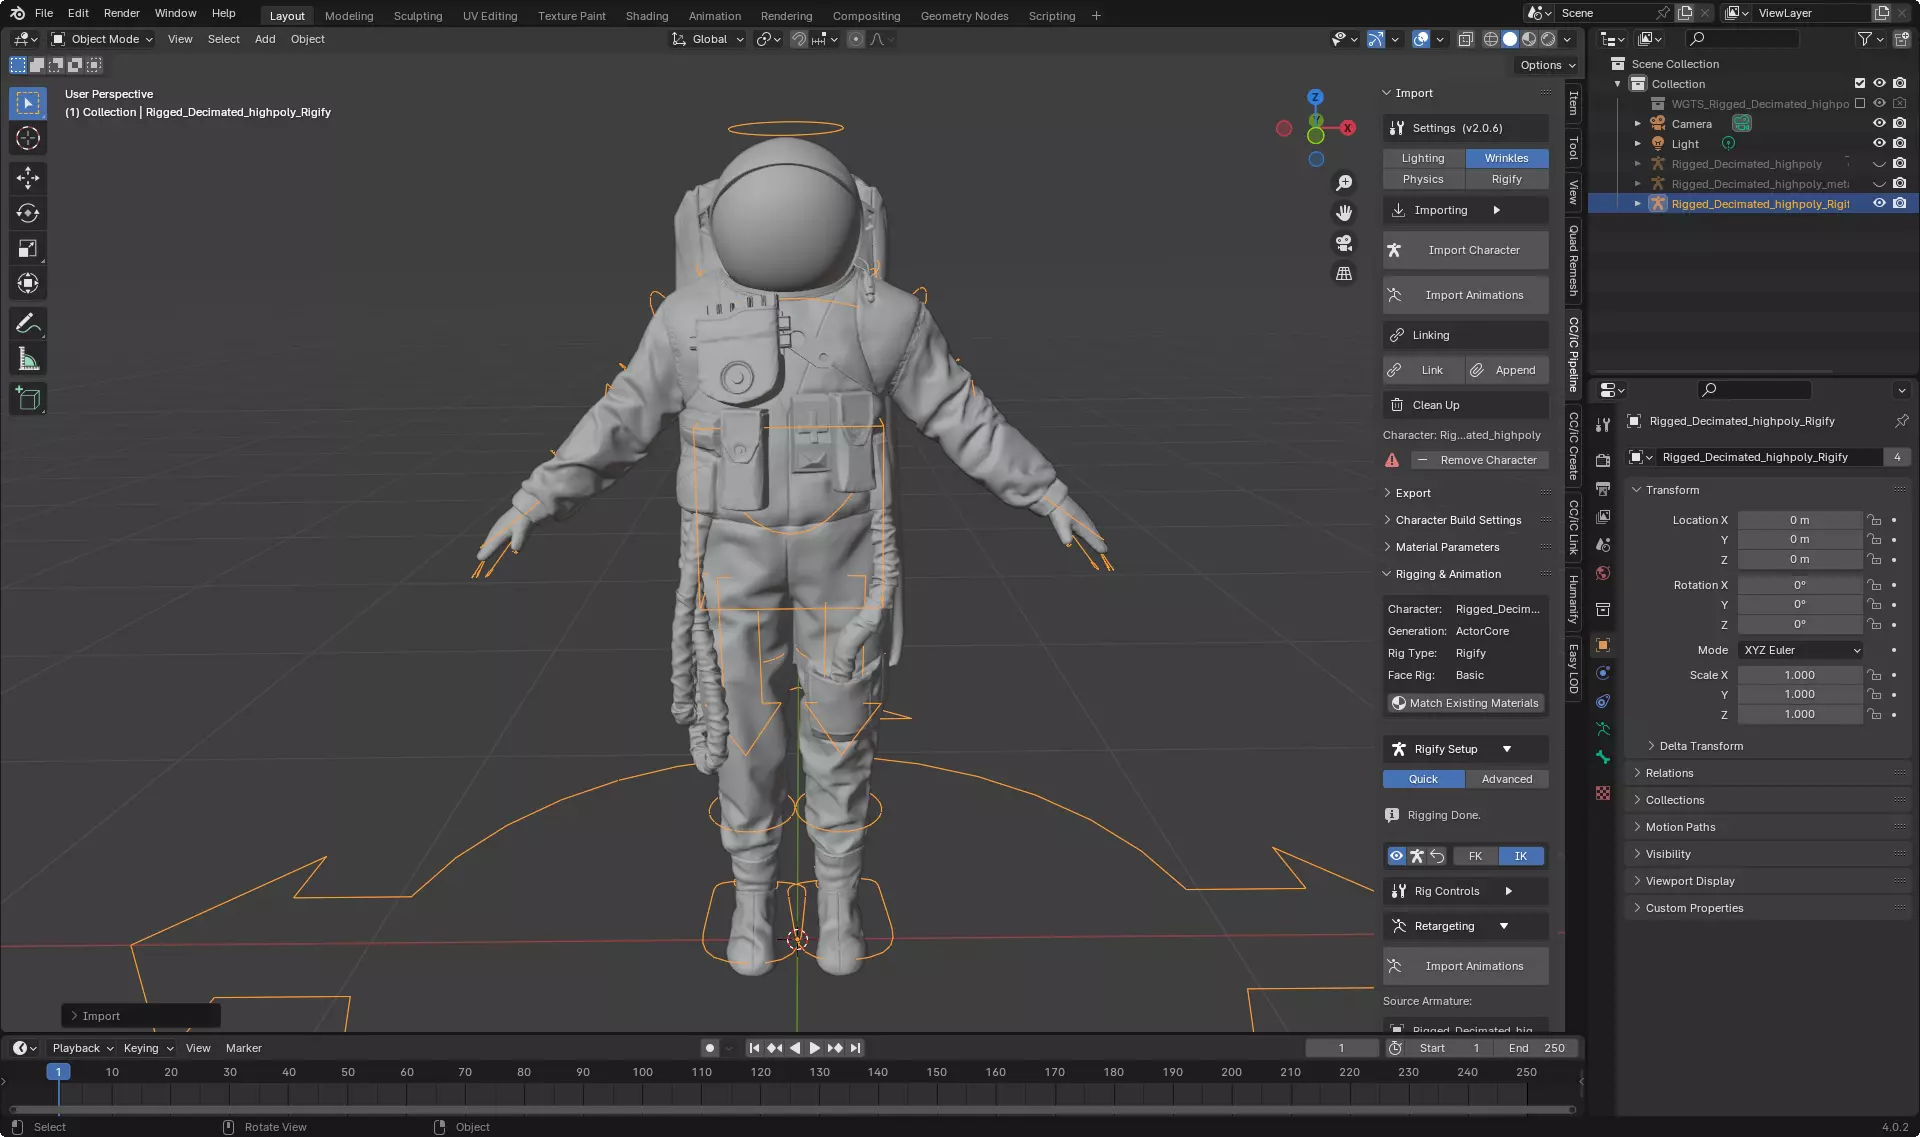Expand the Relations panel
The width and height of the screenshot is (1920, 1137).
(x=1669, y=773)
